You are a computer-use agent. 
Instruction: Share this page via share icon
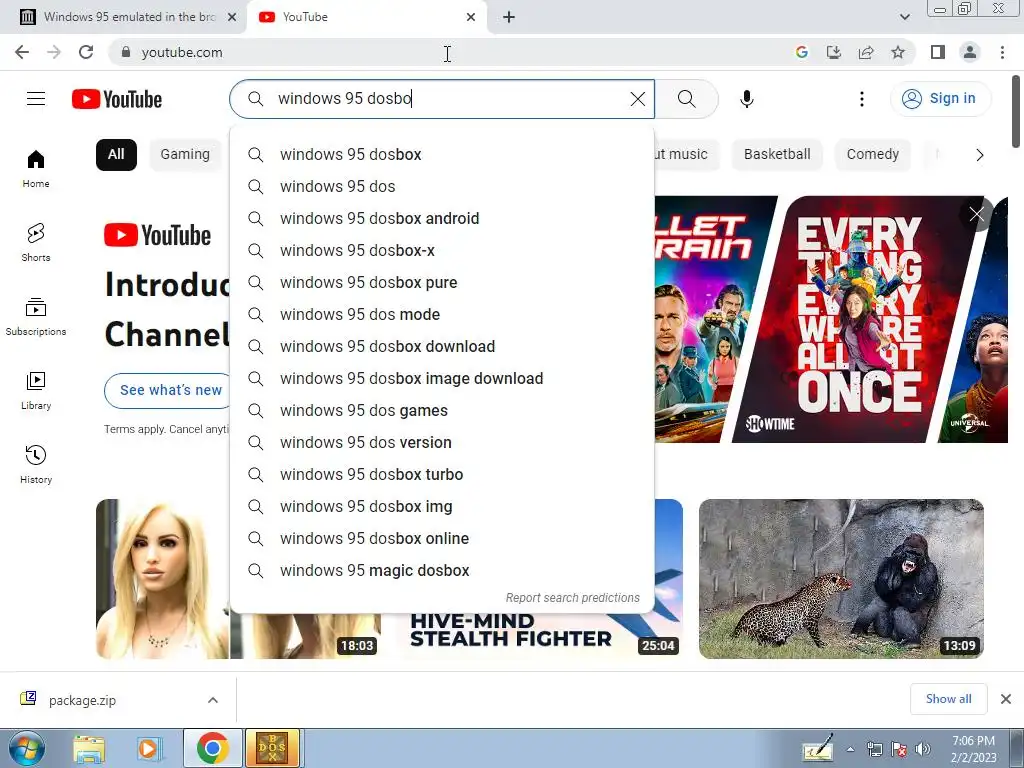click(866, 52)
